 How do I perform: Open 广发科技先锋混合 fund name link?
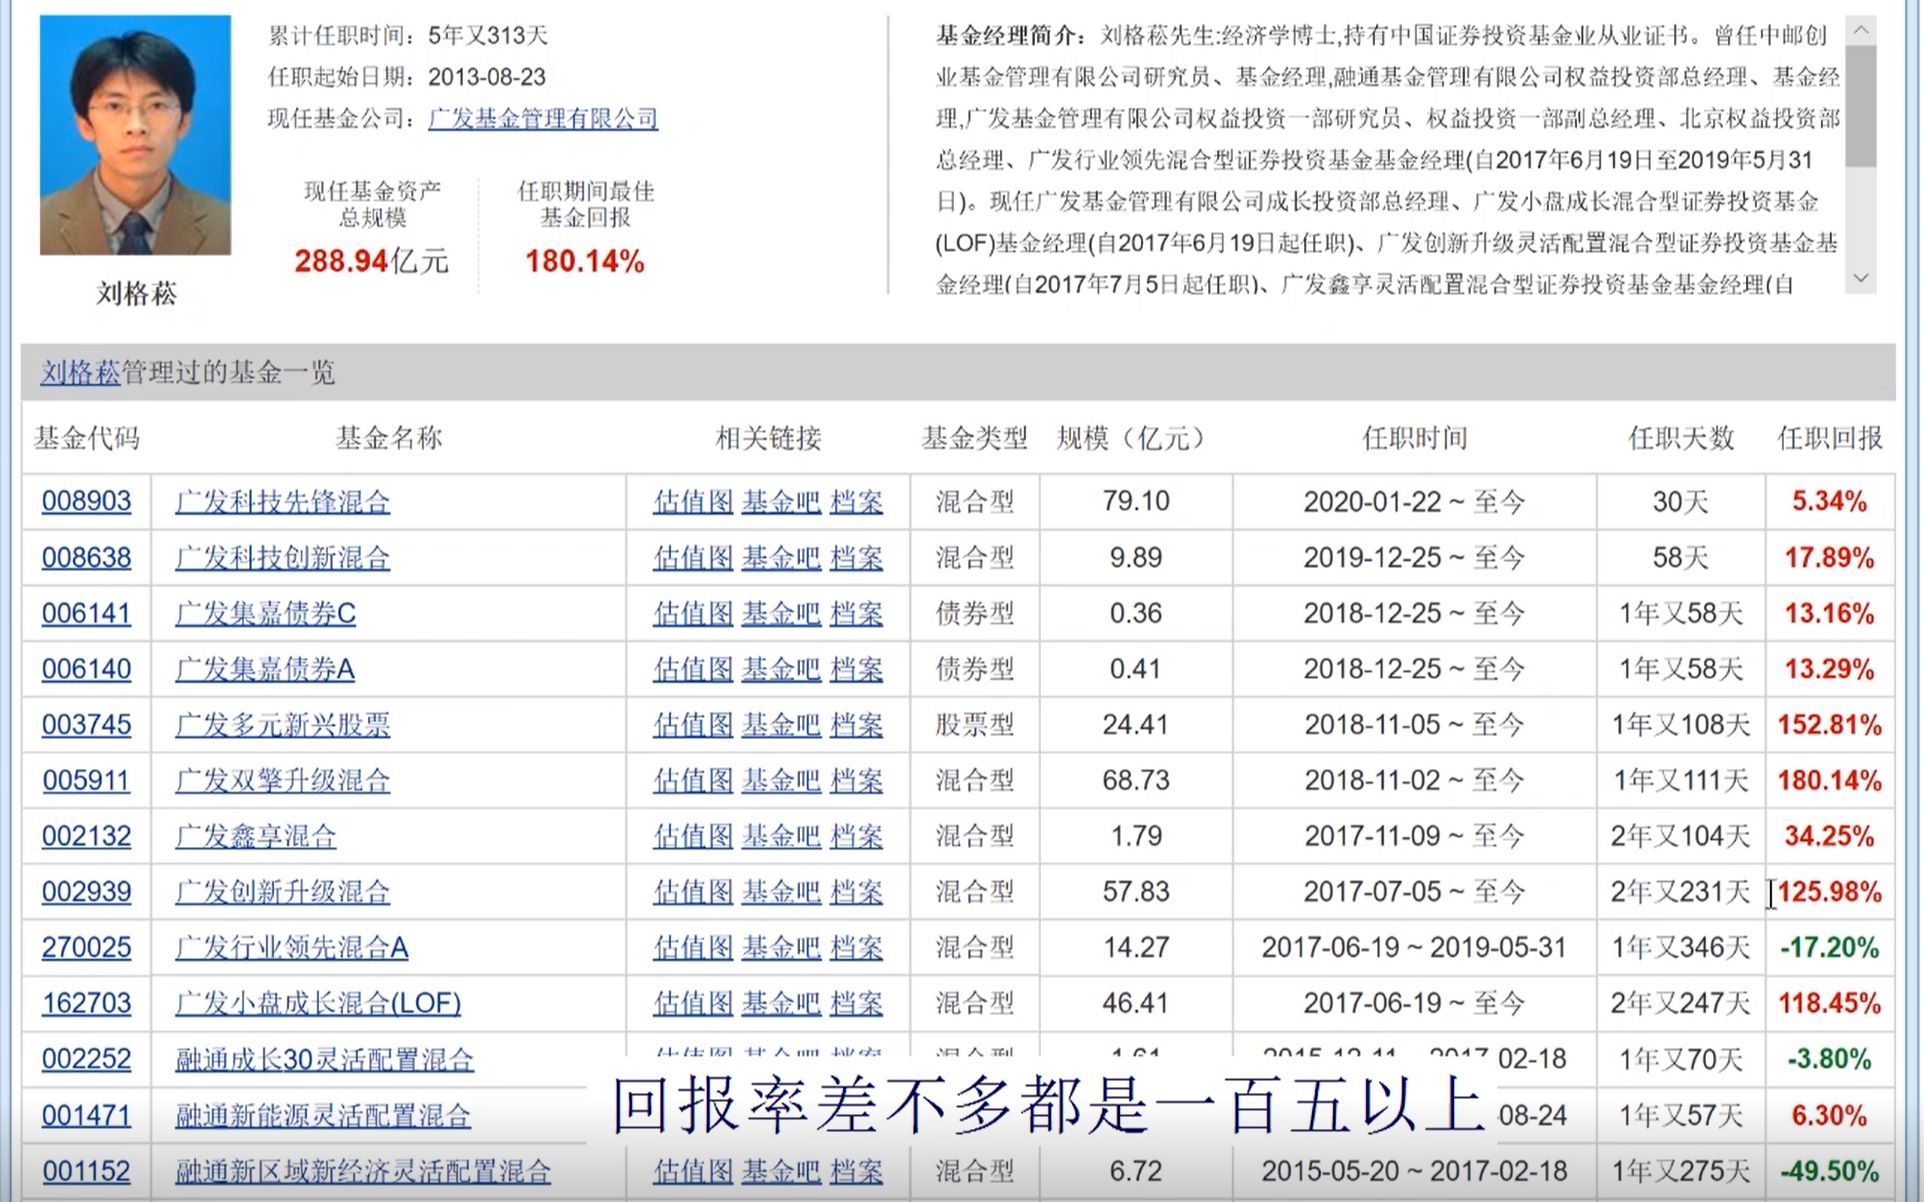click(283, 502)
